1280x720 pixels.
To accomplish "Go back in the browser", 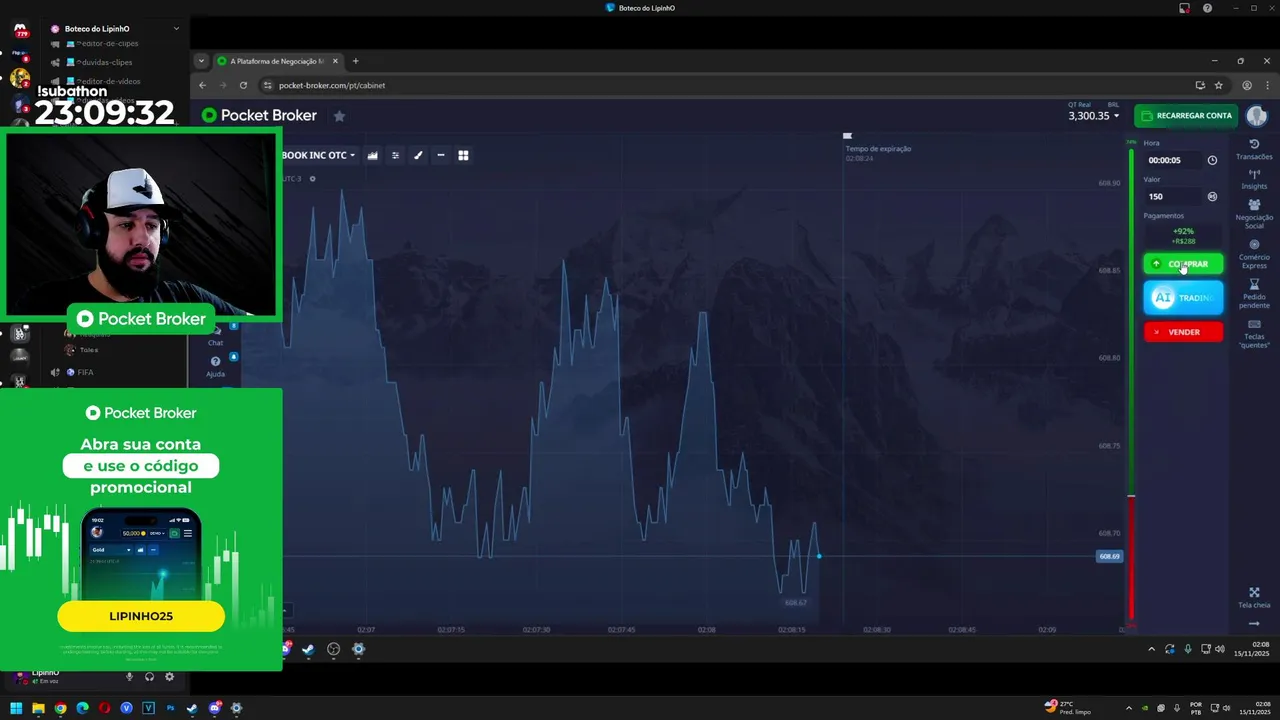I will click(x=202, y=85).
